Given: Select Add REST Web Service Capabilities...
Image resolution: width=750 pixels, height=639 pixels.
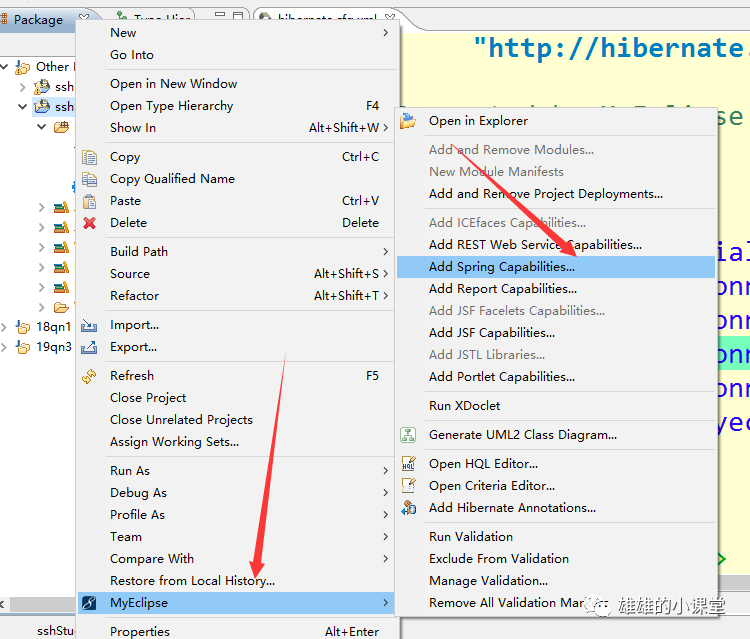Looking at the screenshot, I should (x=556, y=245).
